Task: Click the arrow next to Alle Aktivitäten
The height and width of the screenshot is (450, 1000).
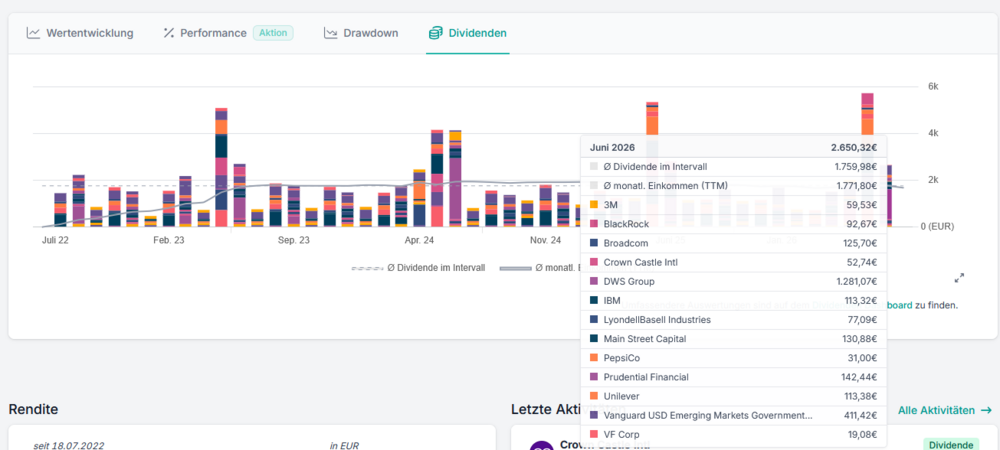Action: click(x=986, y=410)
